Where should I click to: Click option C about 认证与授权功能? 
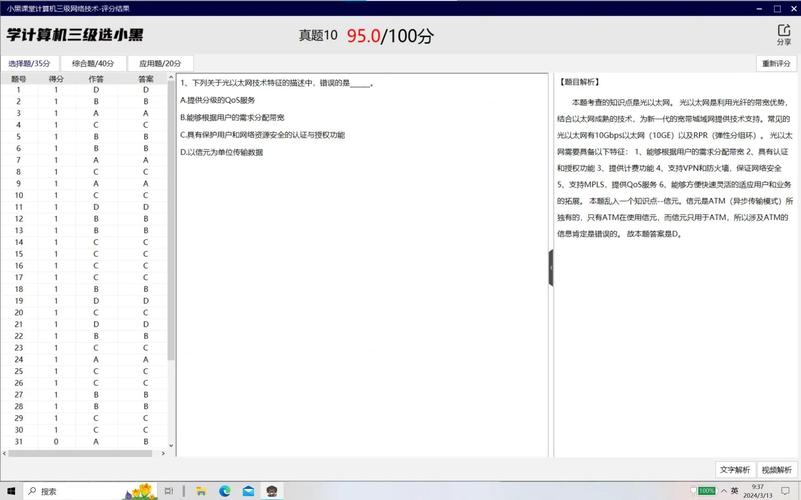coord(263,135)
